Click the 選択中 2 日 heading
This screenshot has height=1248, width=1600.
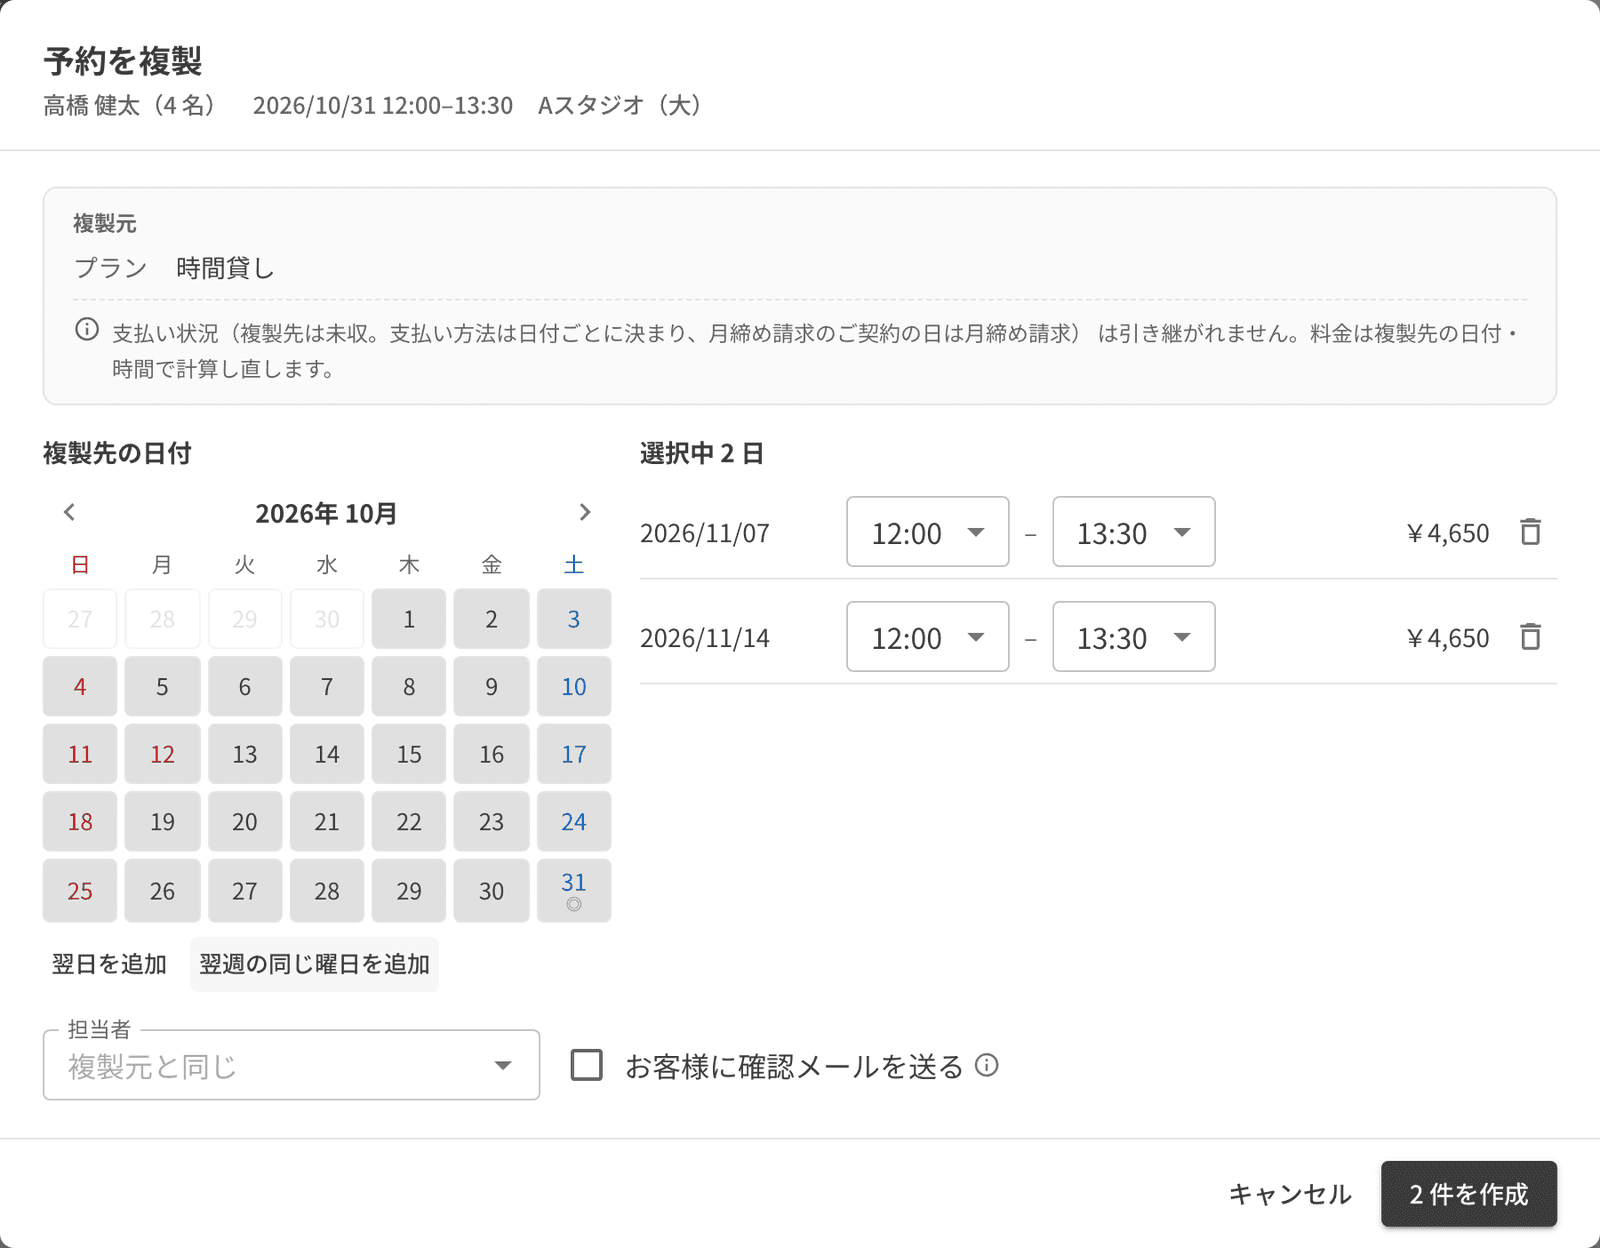(x=702, y=453)
